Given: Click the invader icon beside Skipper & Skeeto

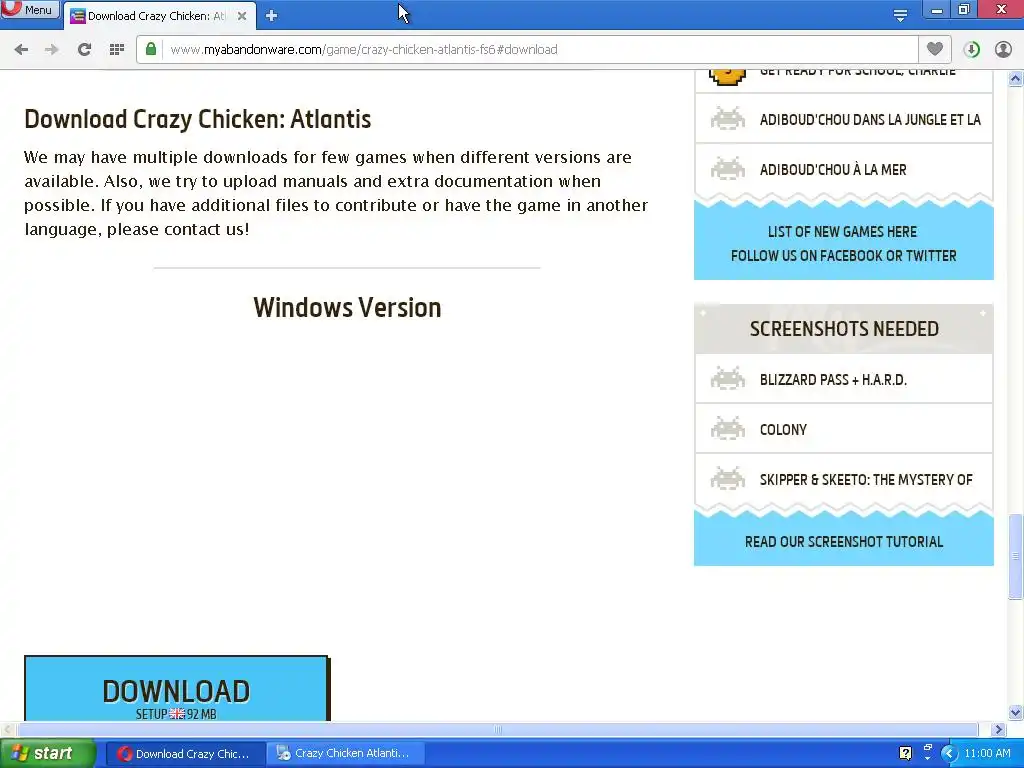Looking at the screenshot, I should click(727, 479).
